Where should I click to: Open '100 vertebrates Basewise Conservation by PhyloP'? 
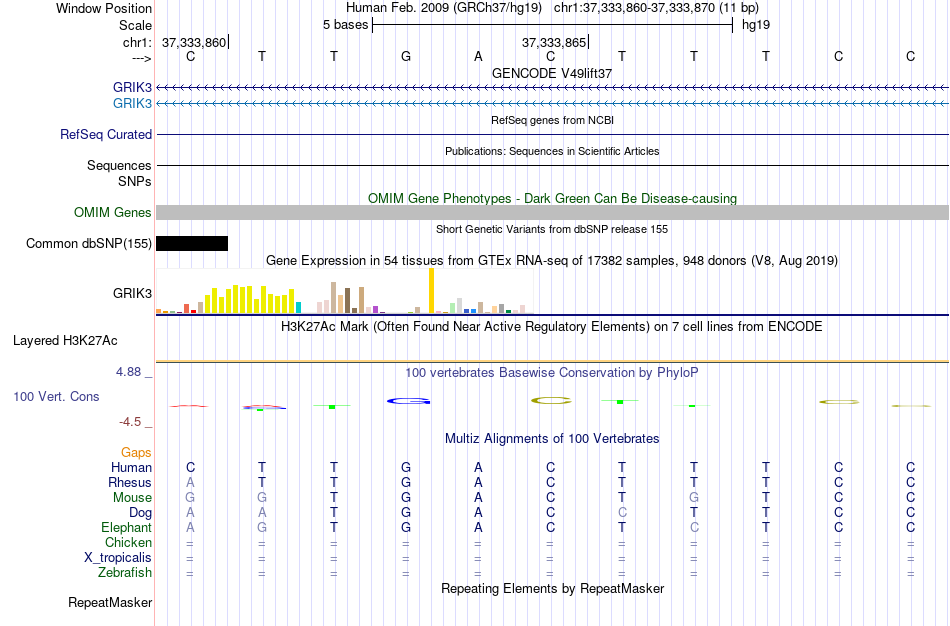click(552, 373)
